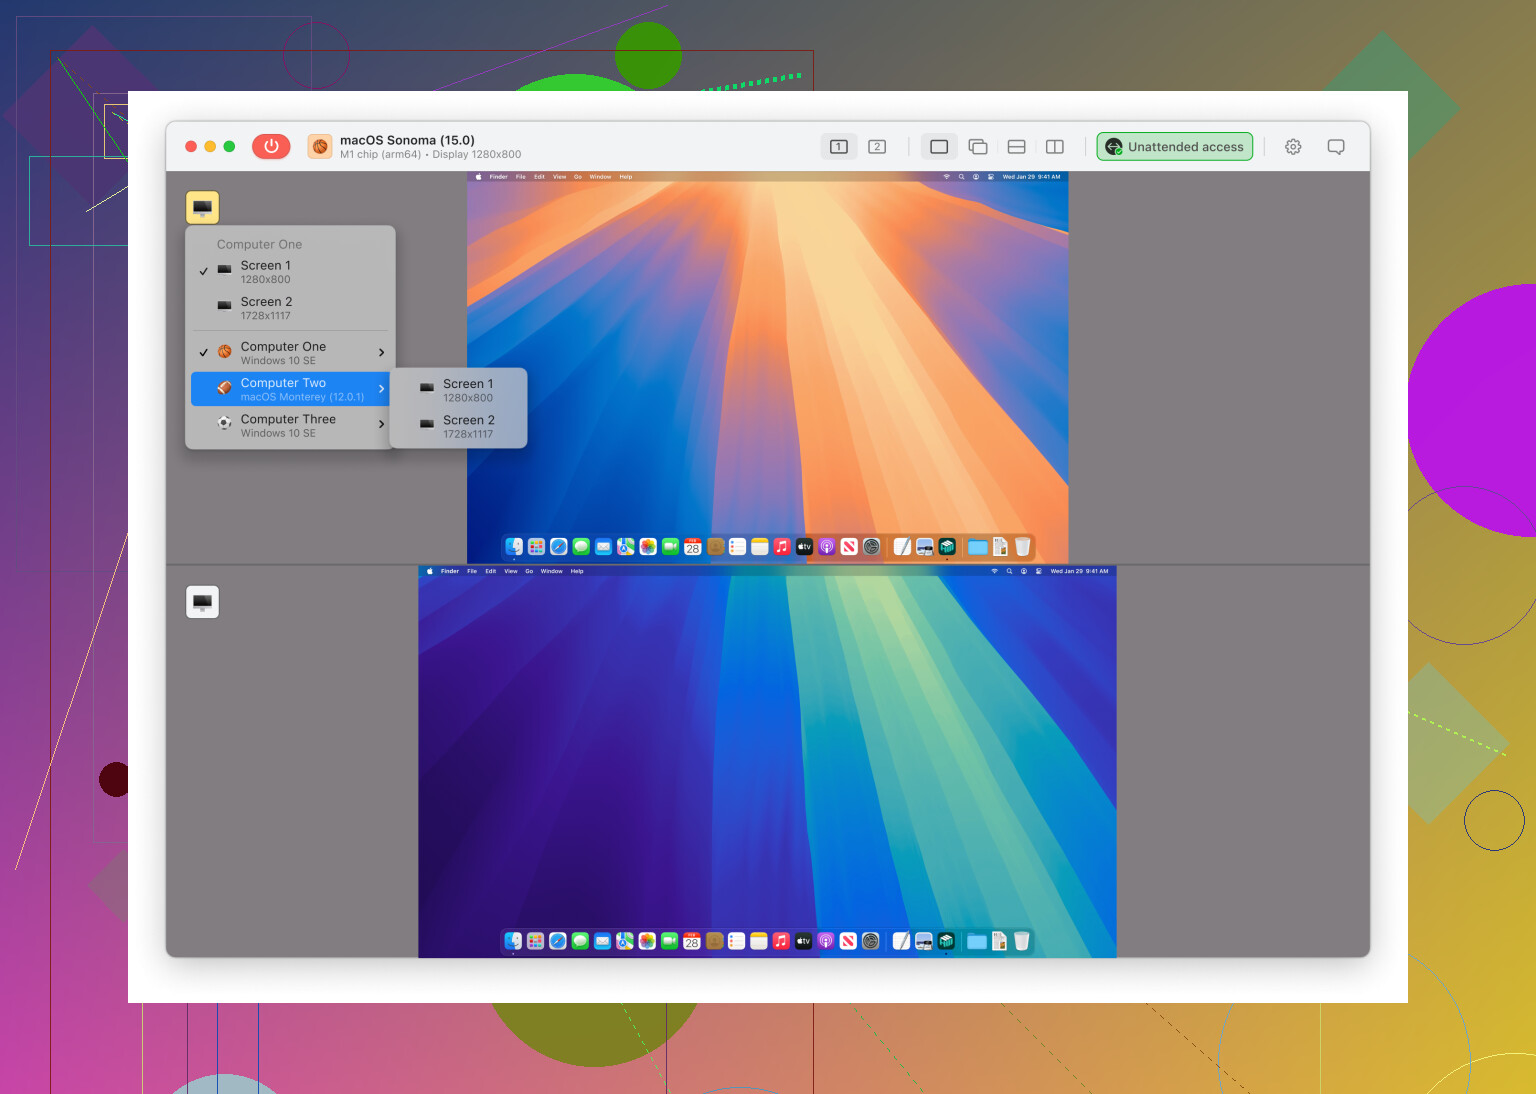Select the vertical split view layout
This screenshot has width=1536, height=1094.
point(1055,147)
